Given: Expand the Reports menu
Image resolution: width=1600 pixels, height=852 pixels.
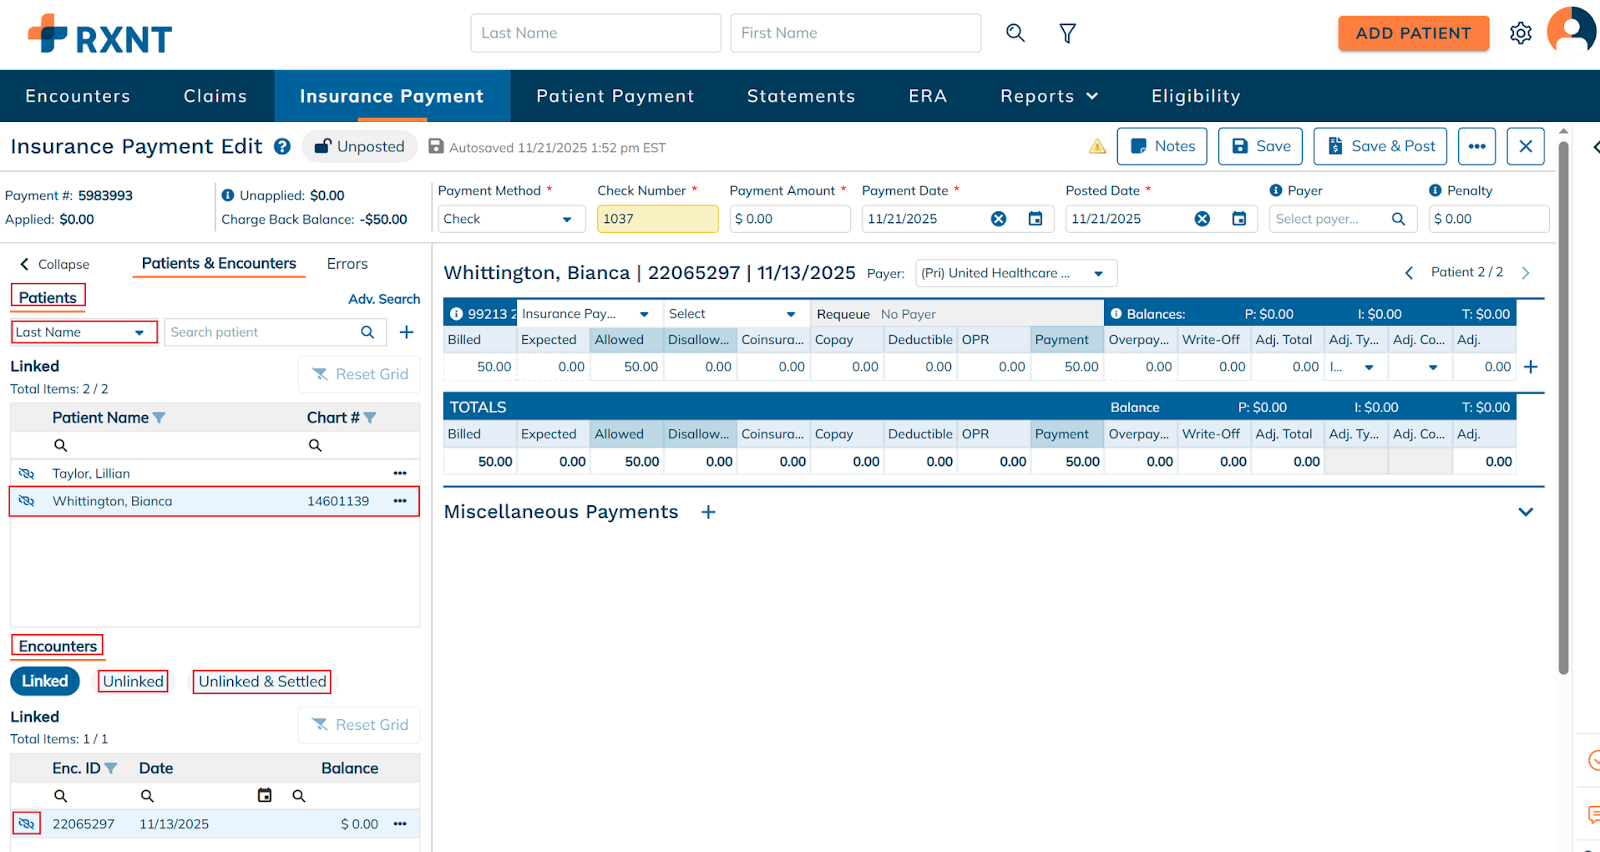Looking at the screenshot, I should click(1049, 96).
